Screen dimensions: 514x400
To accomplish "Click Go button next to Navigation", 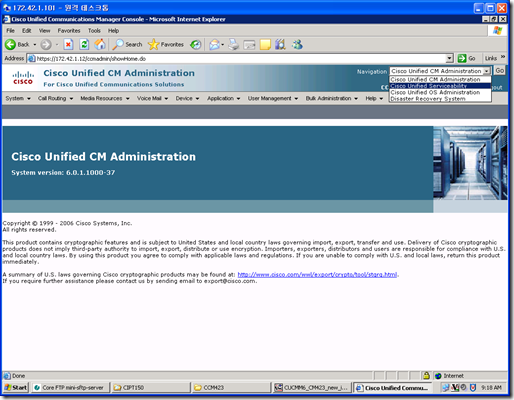I will pos(499,71).
